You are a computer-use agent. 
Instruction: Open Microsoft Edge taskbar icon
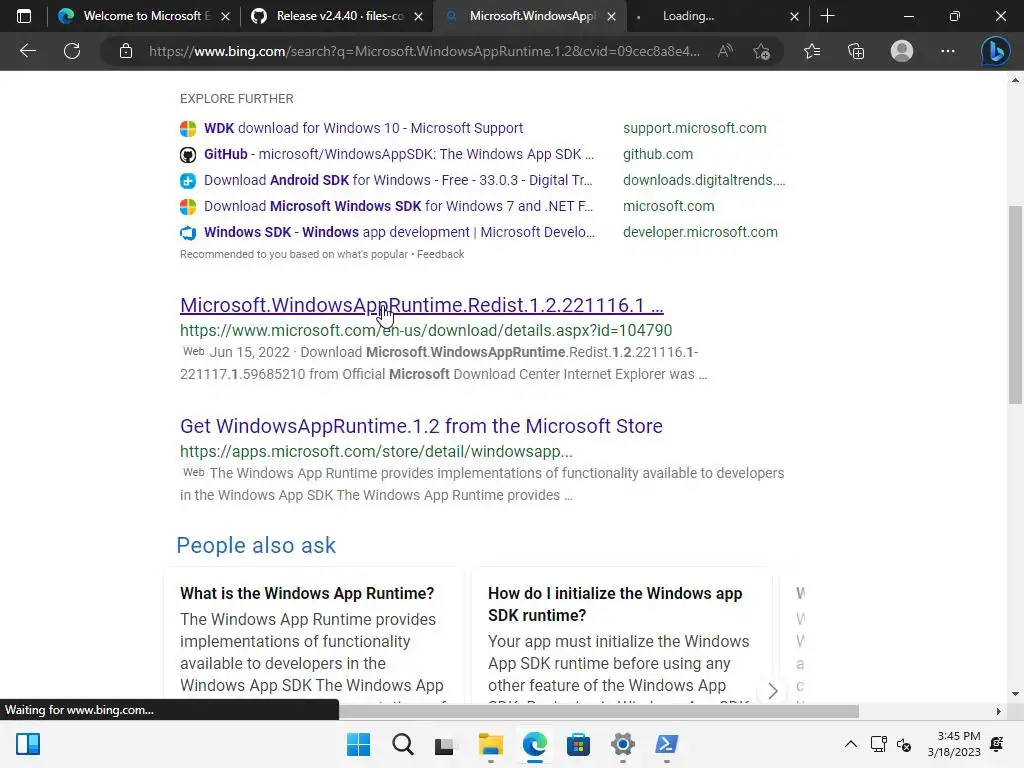coord(534,744)
